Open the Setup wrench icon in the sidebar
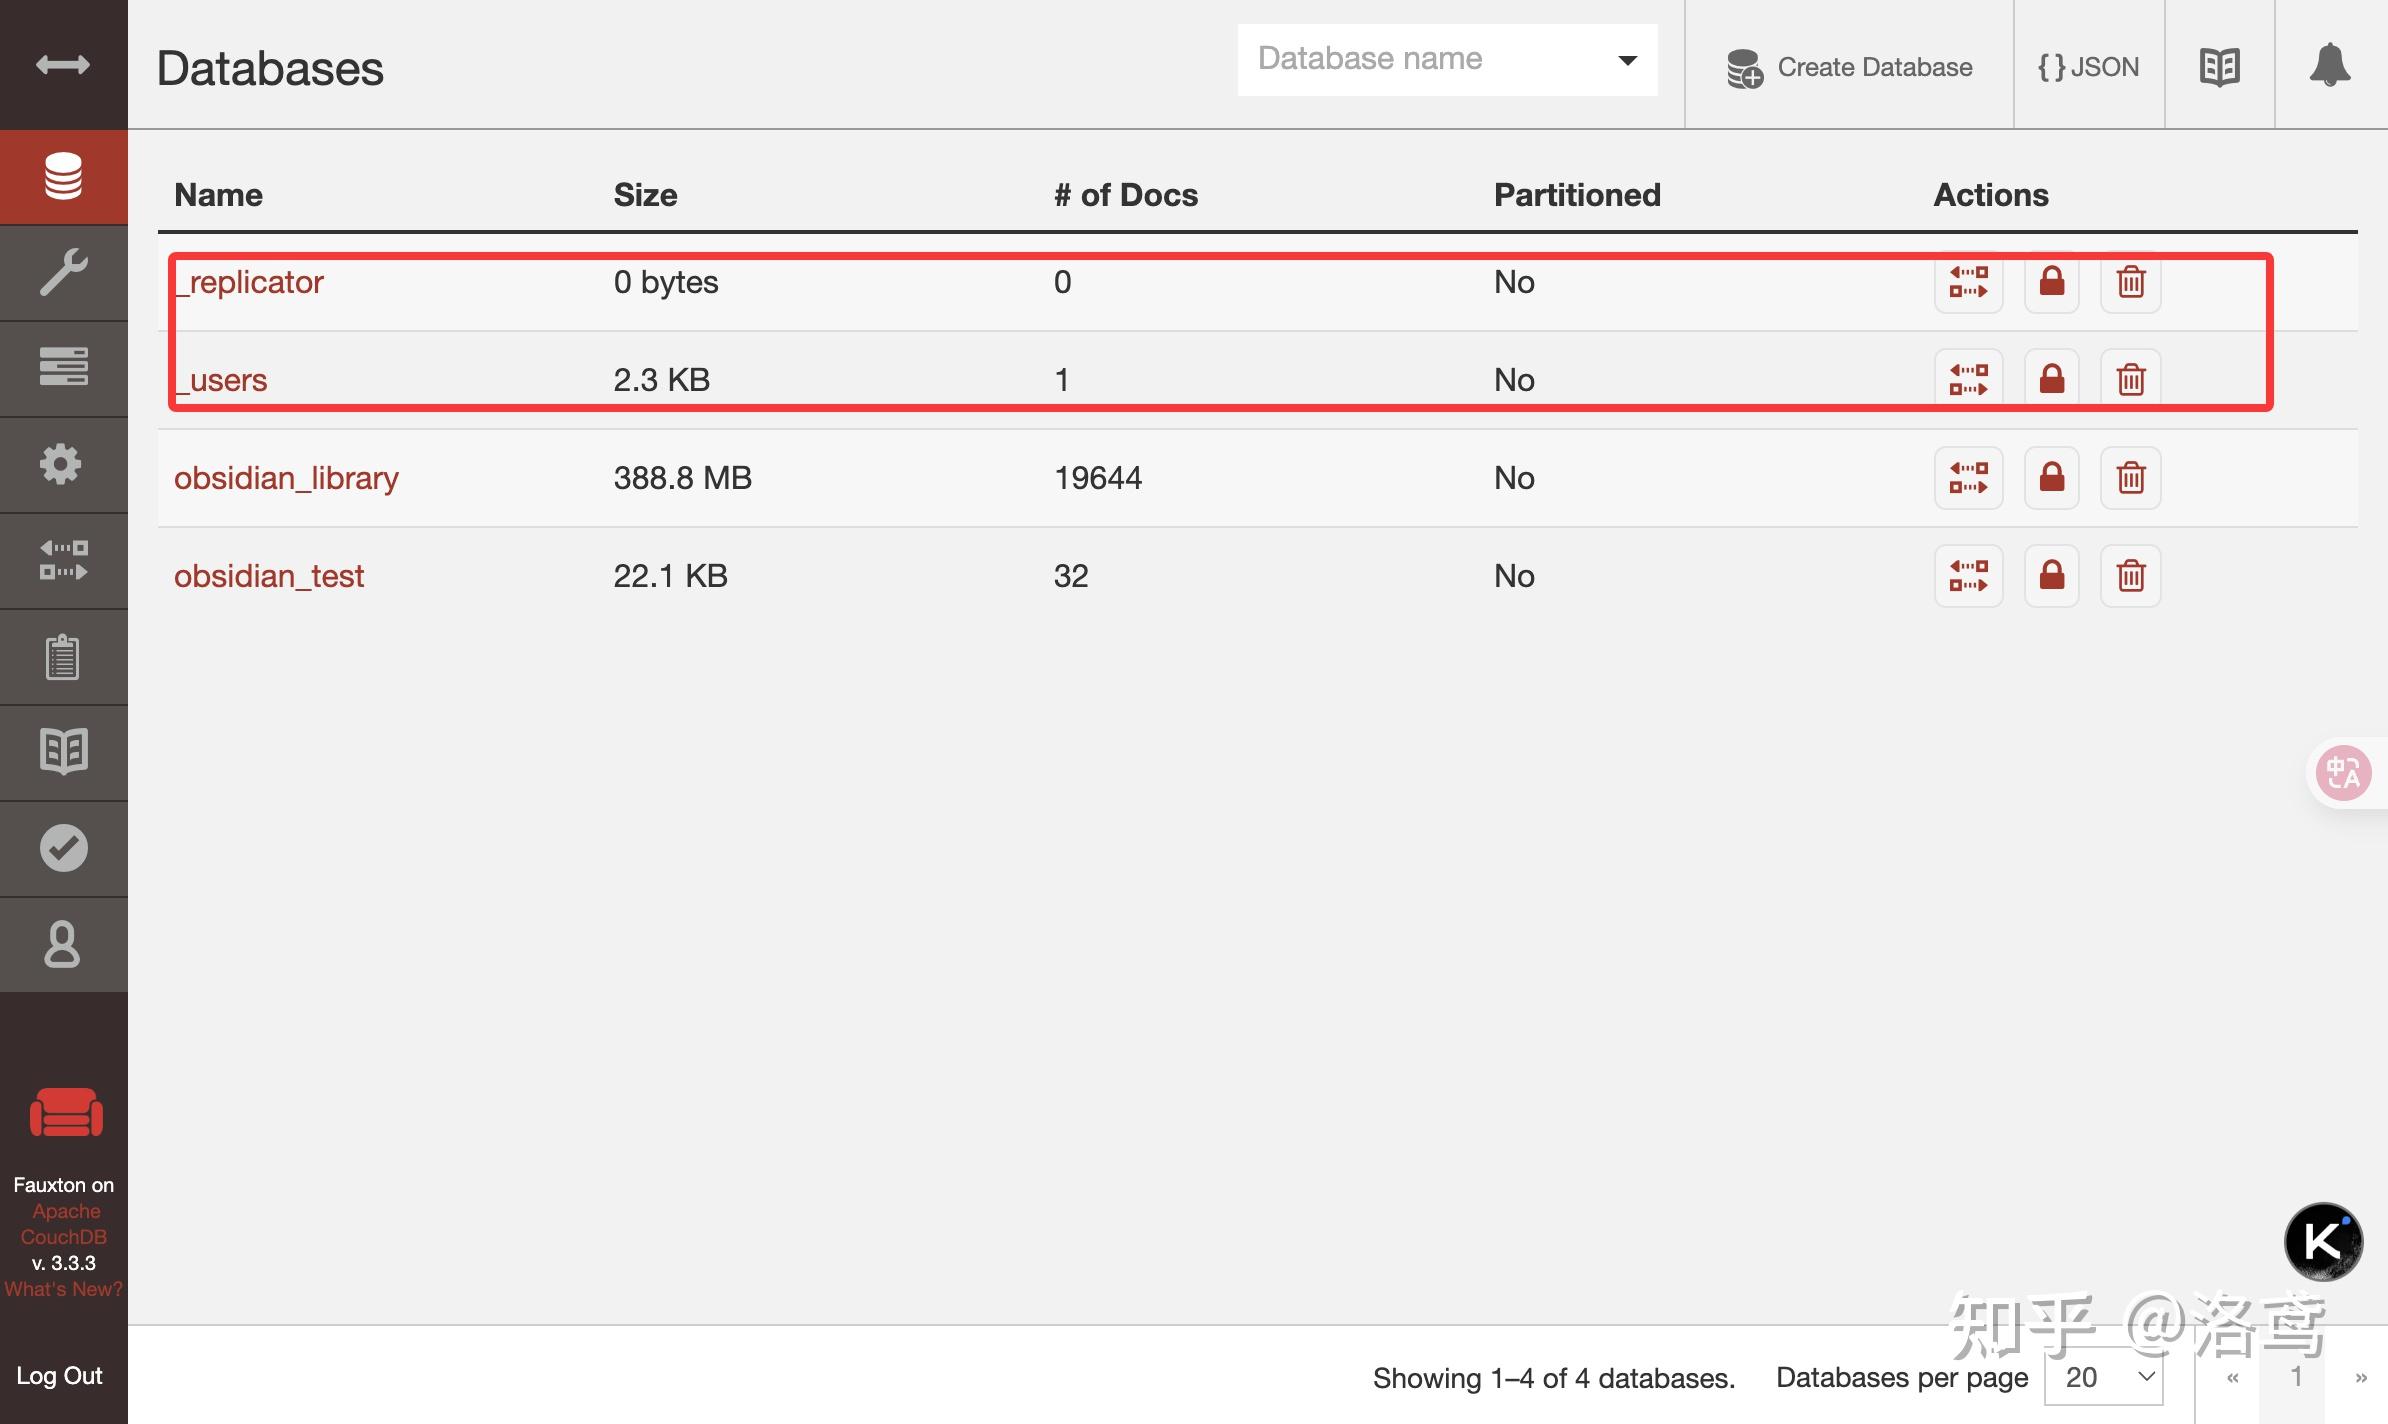The width and height of the screenshot is (2388, 1424). click(63, 272)
